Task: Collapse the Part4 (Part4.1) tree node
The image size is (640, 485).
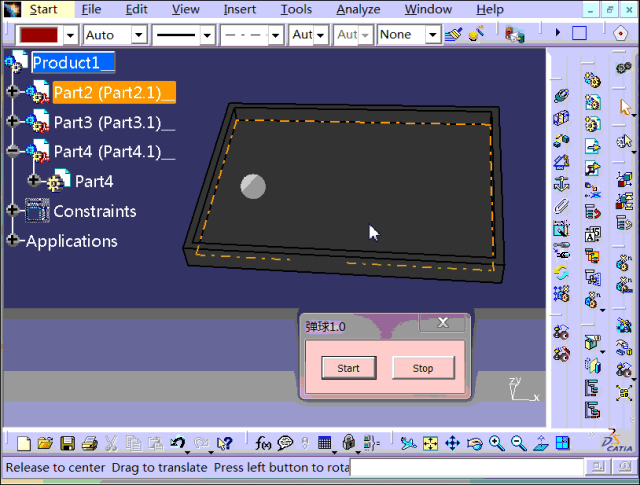Action: tap(13, 151)
